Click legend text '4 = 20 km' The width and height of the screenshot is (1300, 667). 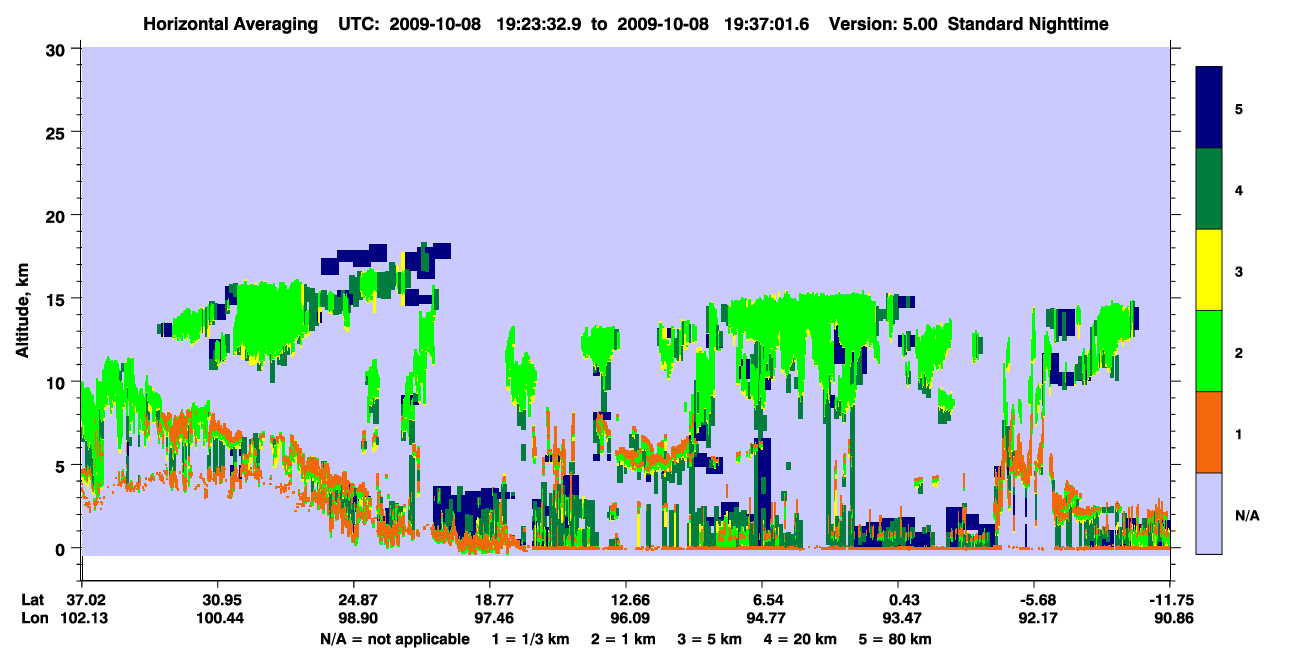(x=800, y=639)
